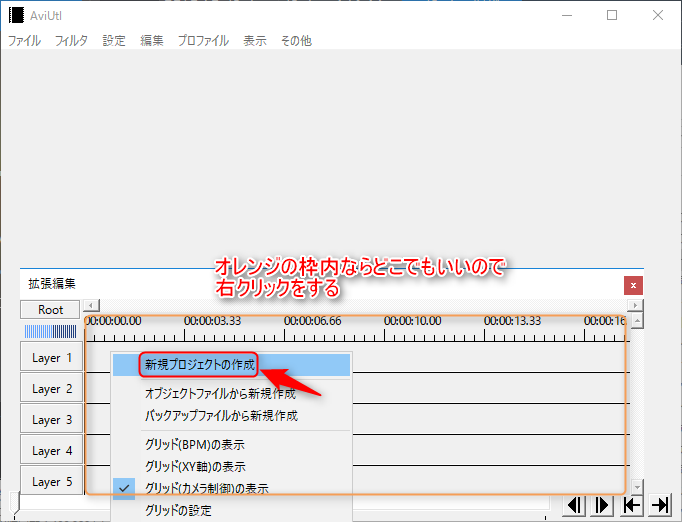Image resolution: width=682 pixels, height=522 pixels.
Task: Toggle Layer 5 button
Action: coord(51,481)
